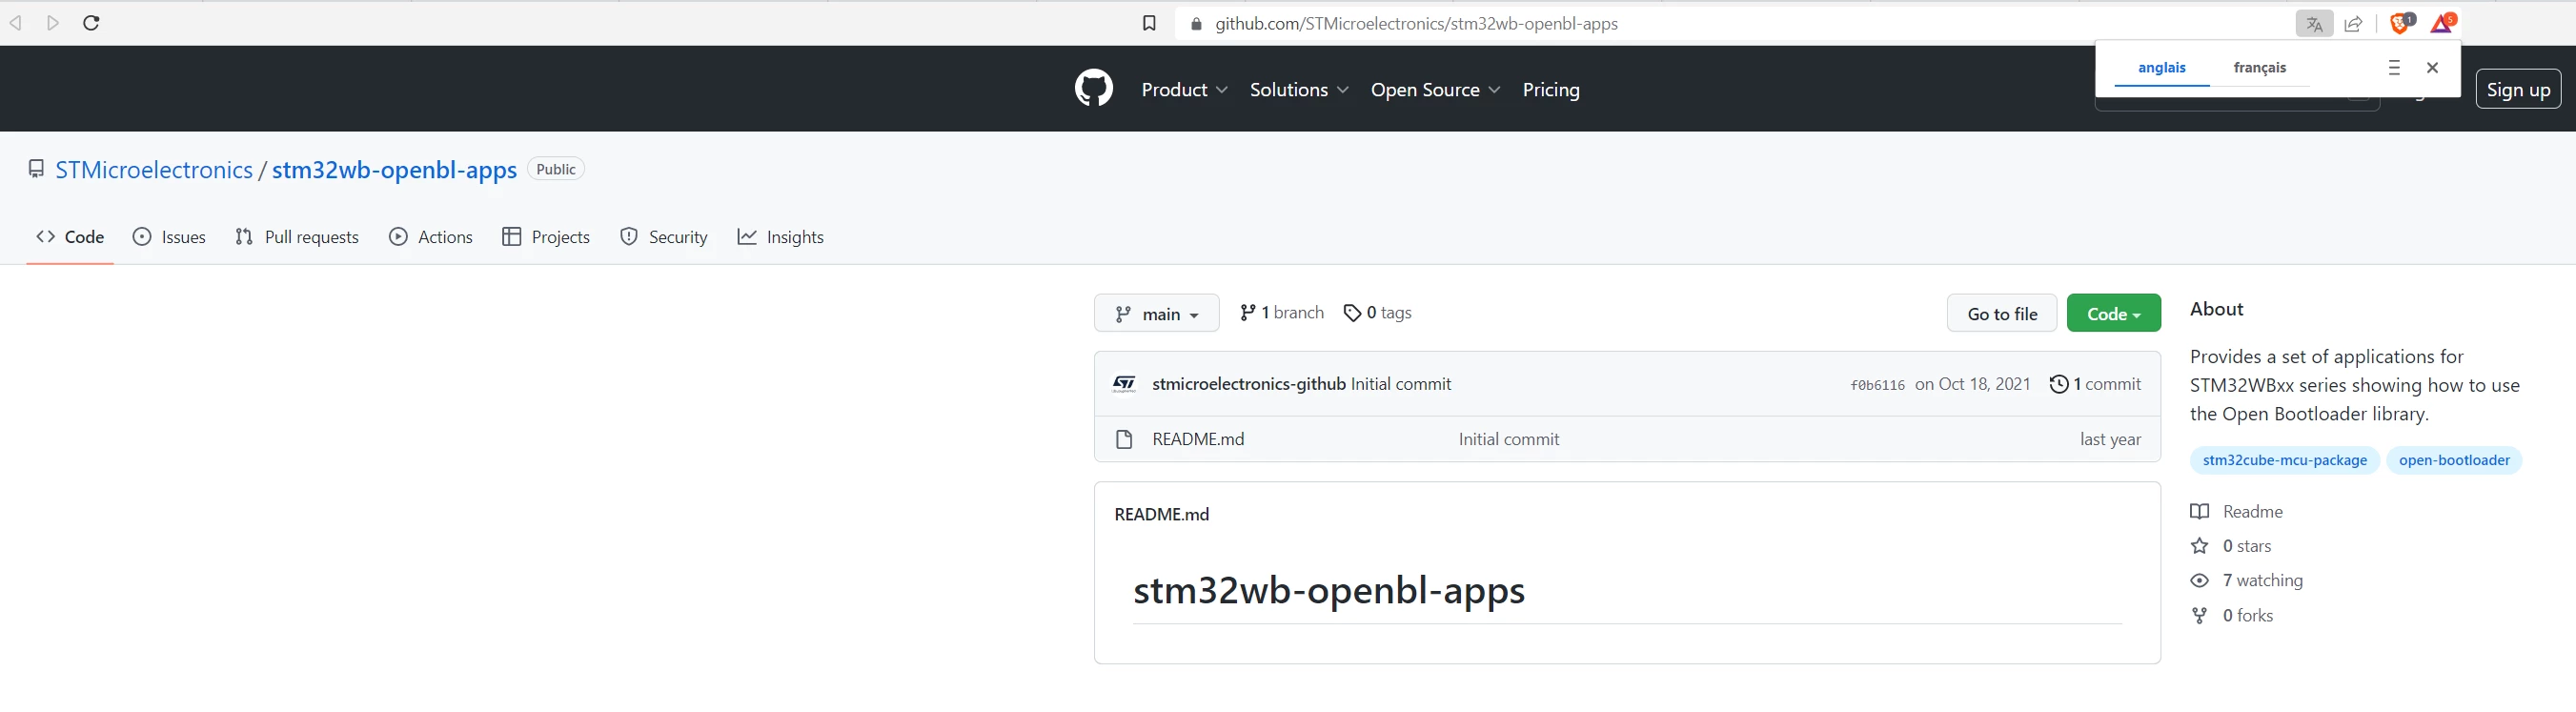View the 0 tags link

point(1377,313)
